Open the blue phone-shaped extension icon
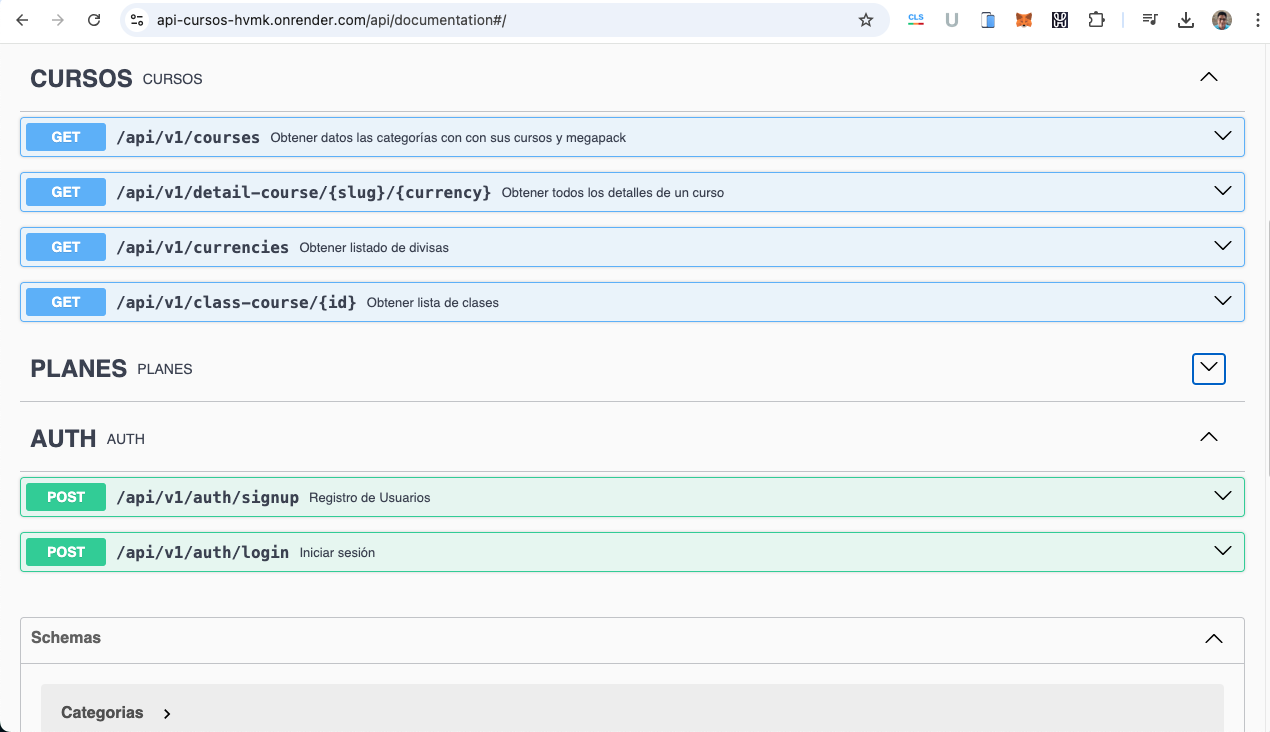The width and height of the screenshot is (1270, 732). coord(988,20)
